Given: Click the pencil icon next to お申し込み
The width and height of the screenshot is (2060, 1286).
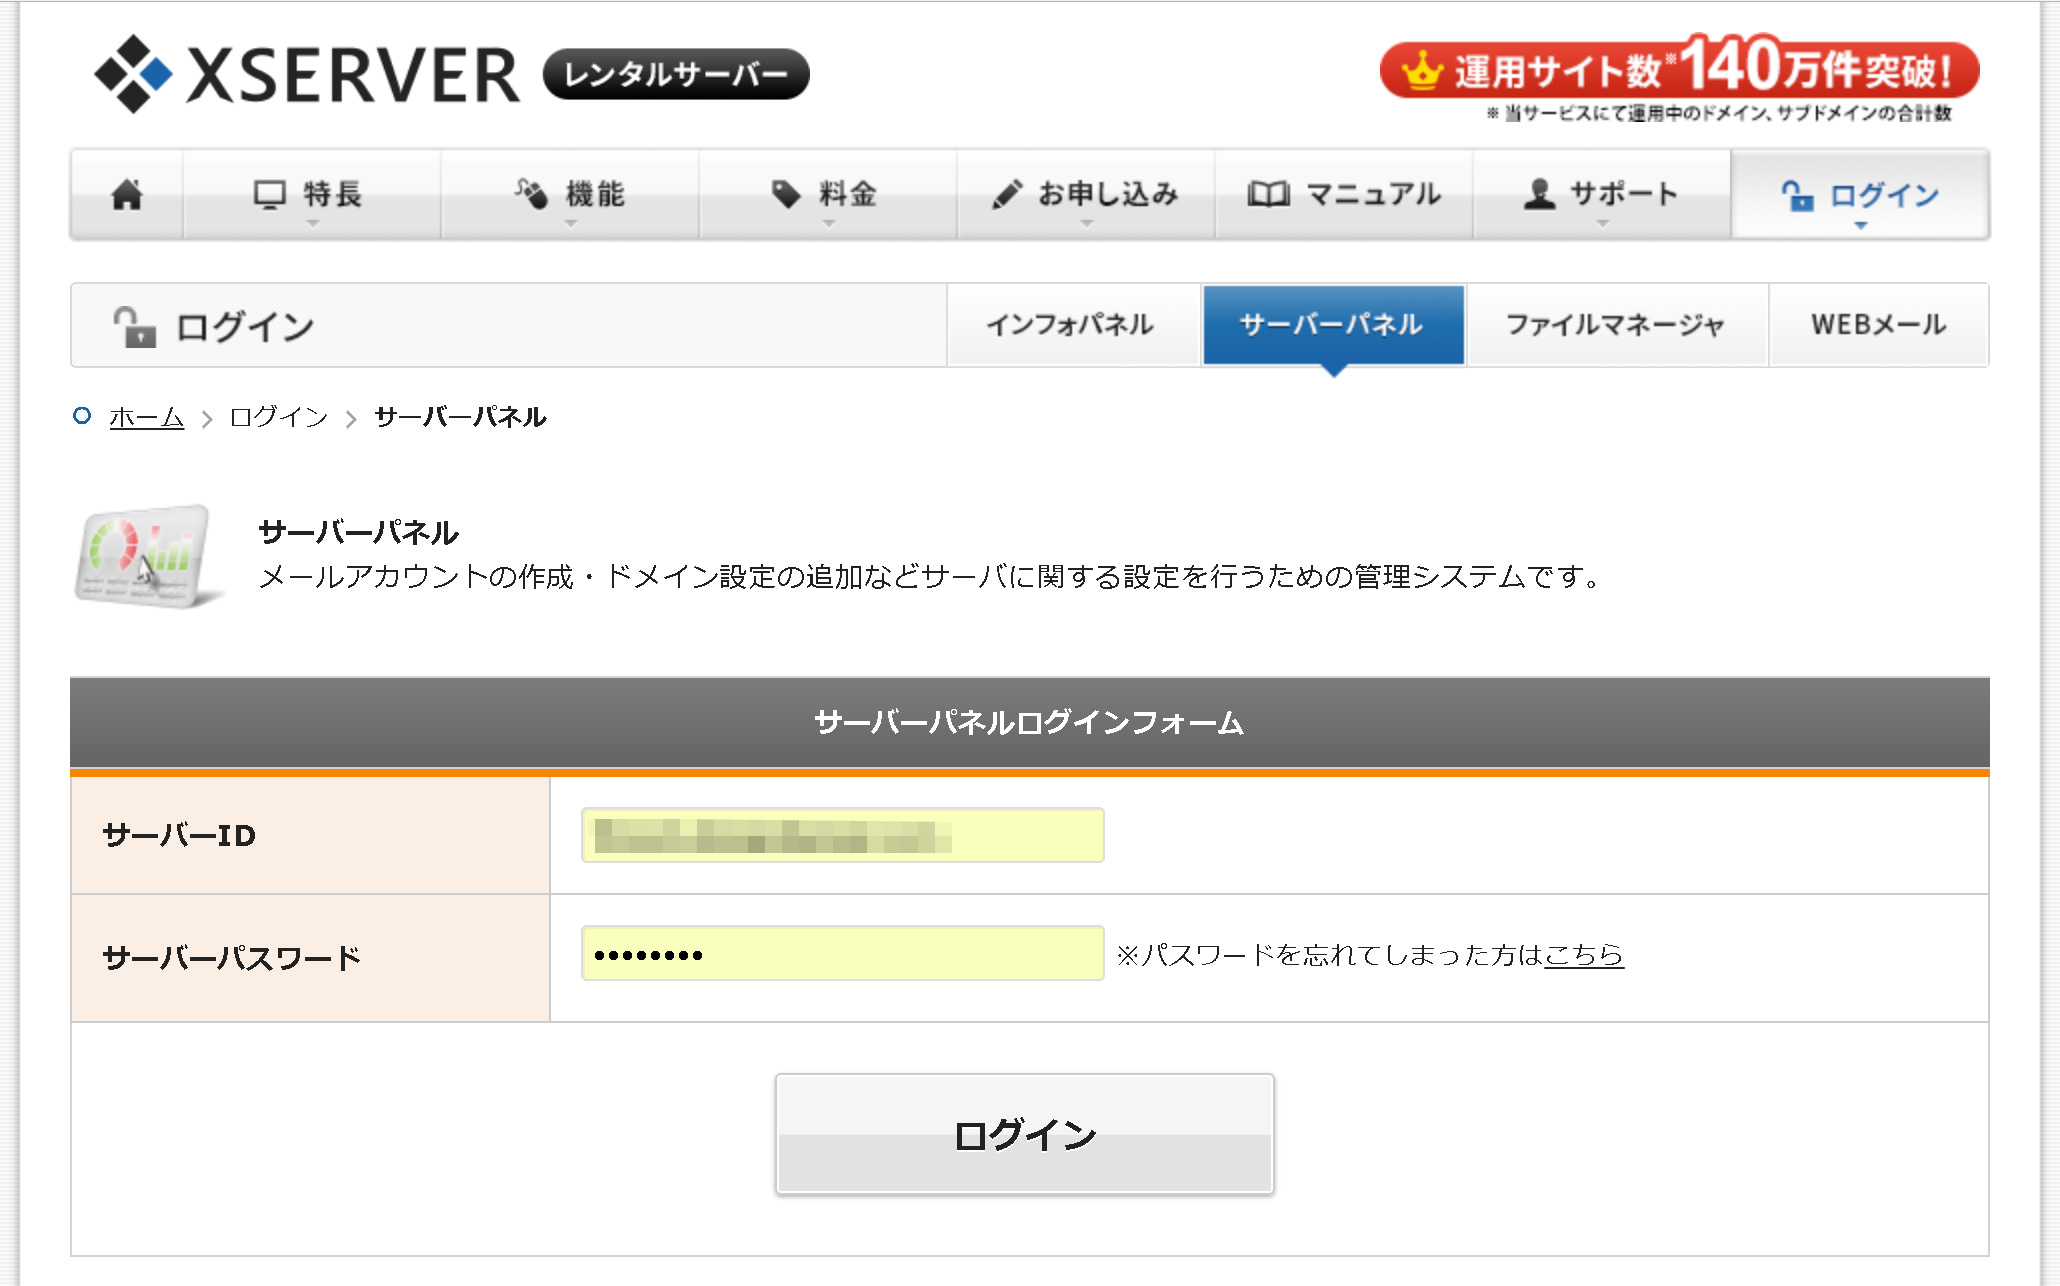Looking at the screenshot, I should pos(1007,194).
